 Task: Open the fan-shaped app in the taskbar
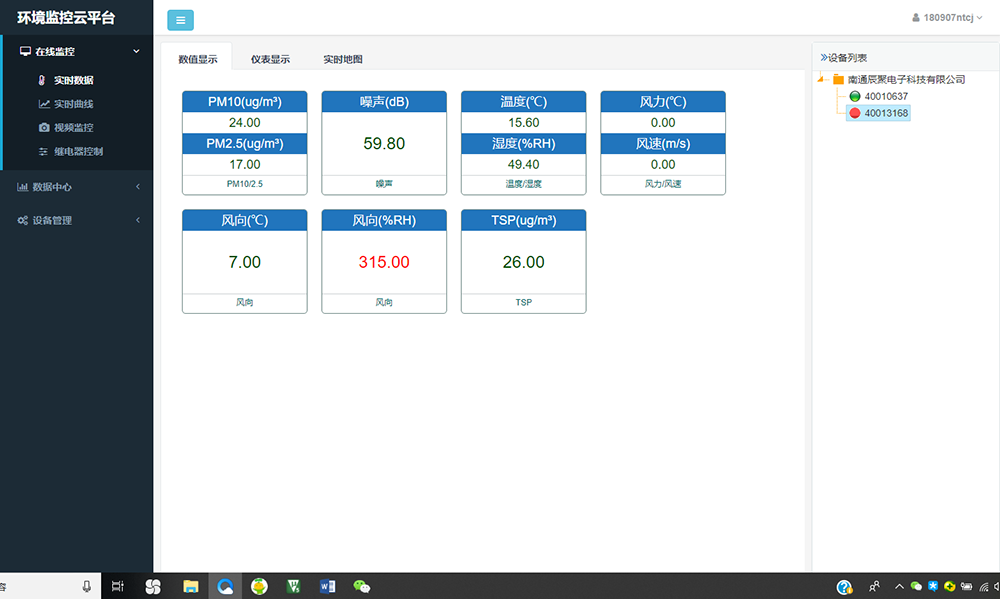point(153,586)
